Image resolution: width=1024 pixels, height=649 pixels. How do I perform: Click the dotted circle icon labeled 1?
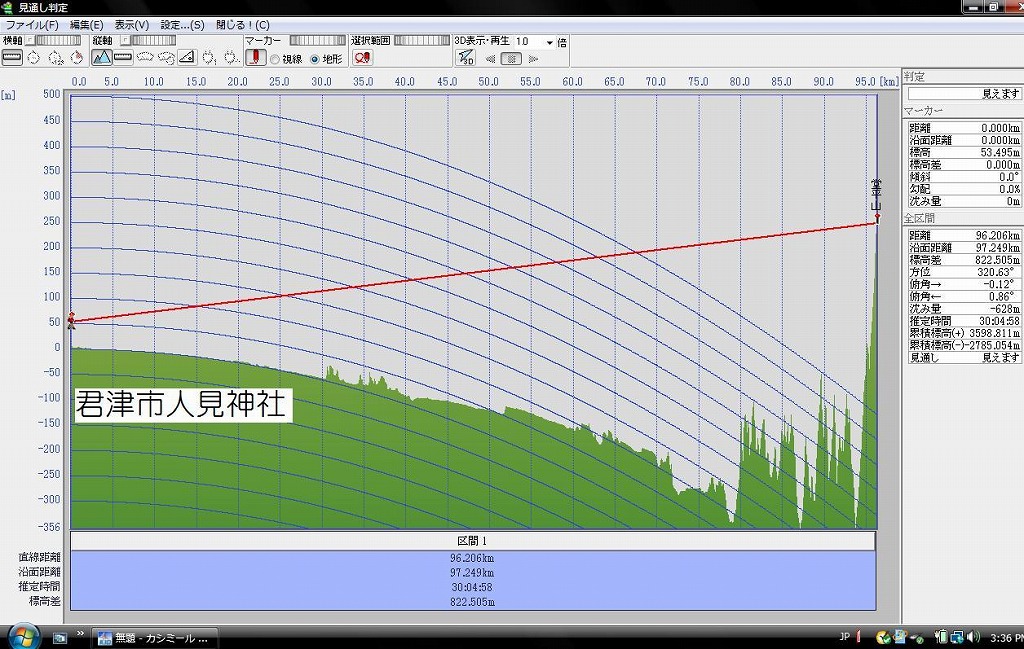click(209, 58)
